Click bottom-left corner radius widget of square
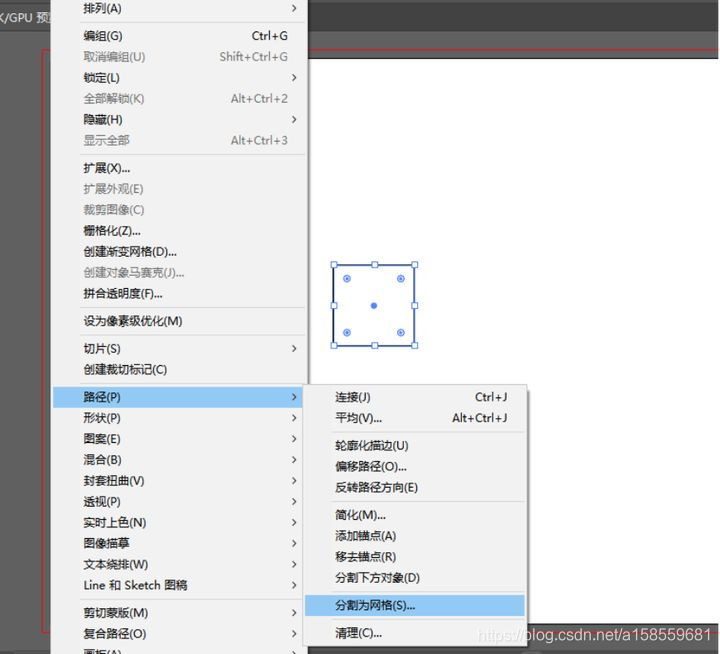This screenshot has width=720, height=654. 347,333
